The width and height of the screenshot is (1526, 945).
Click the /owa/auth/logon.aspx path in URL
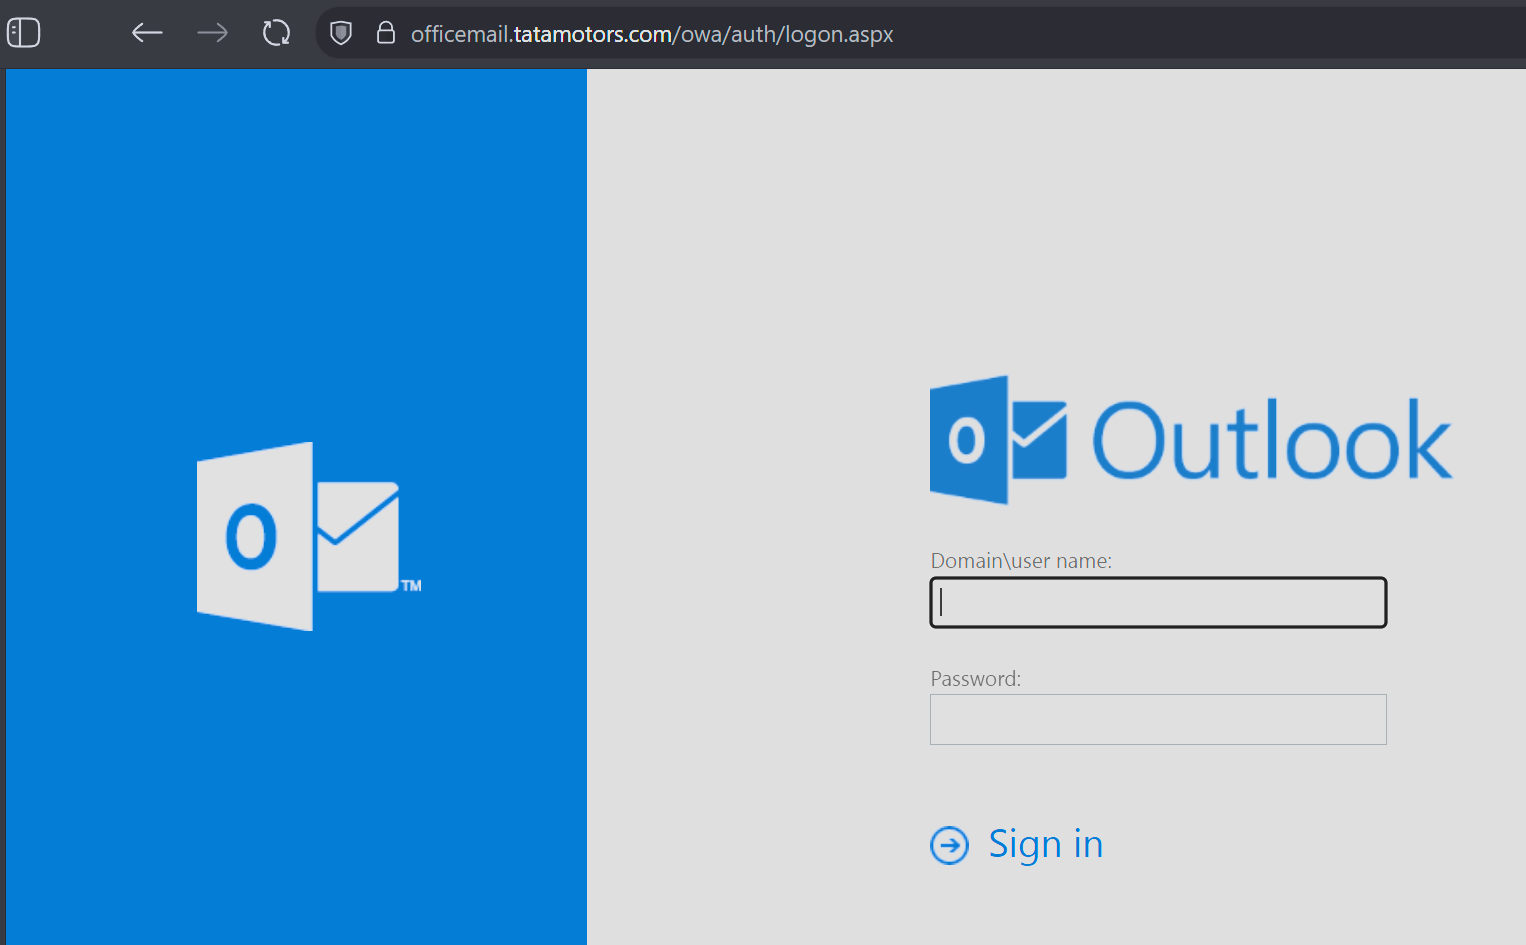pyautogui.click(x=783, y=34)
